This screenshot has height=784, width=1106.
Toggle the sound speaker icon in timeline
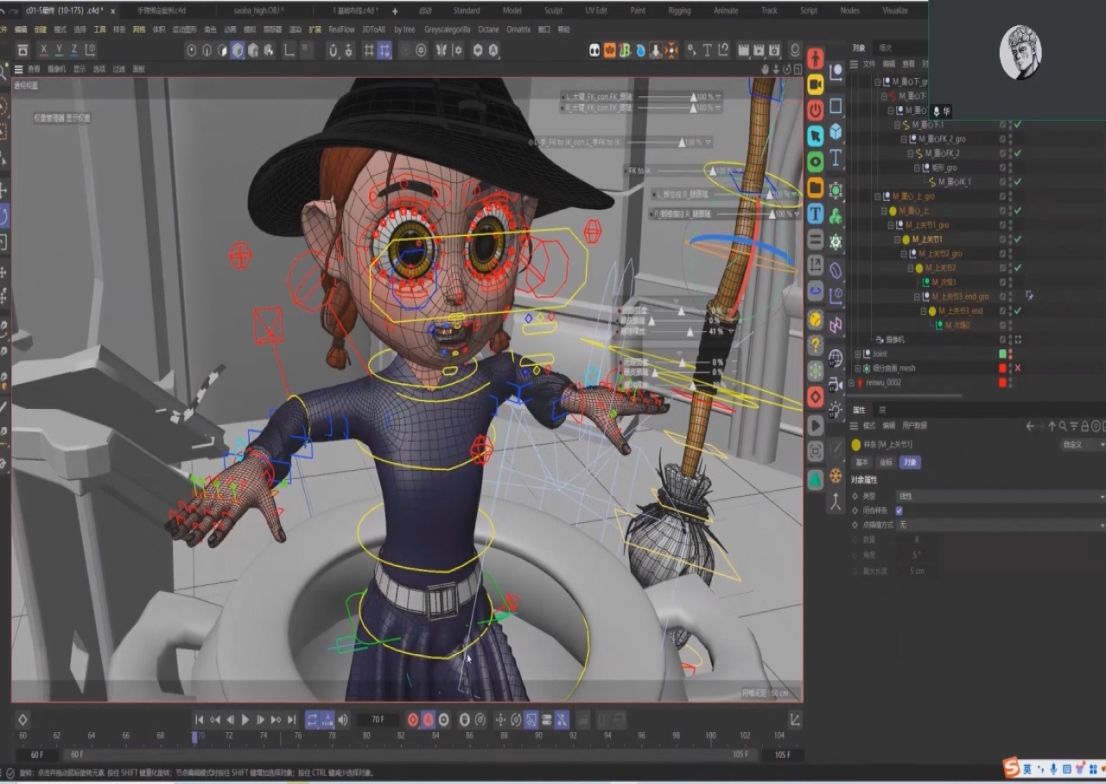point(343,720)
